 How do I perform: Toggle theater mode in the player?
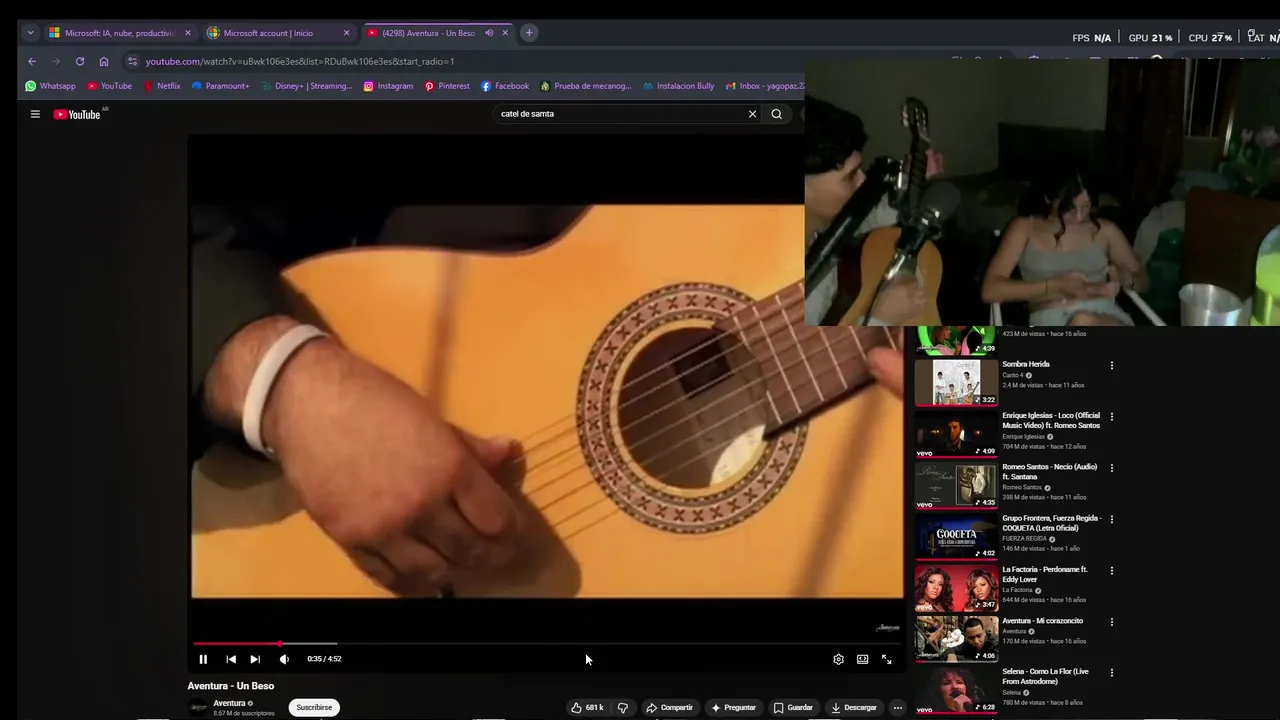point(862,659)
